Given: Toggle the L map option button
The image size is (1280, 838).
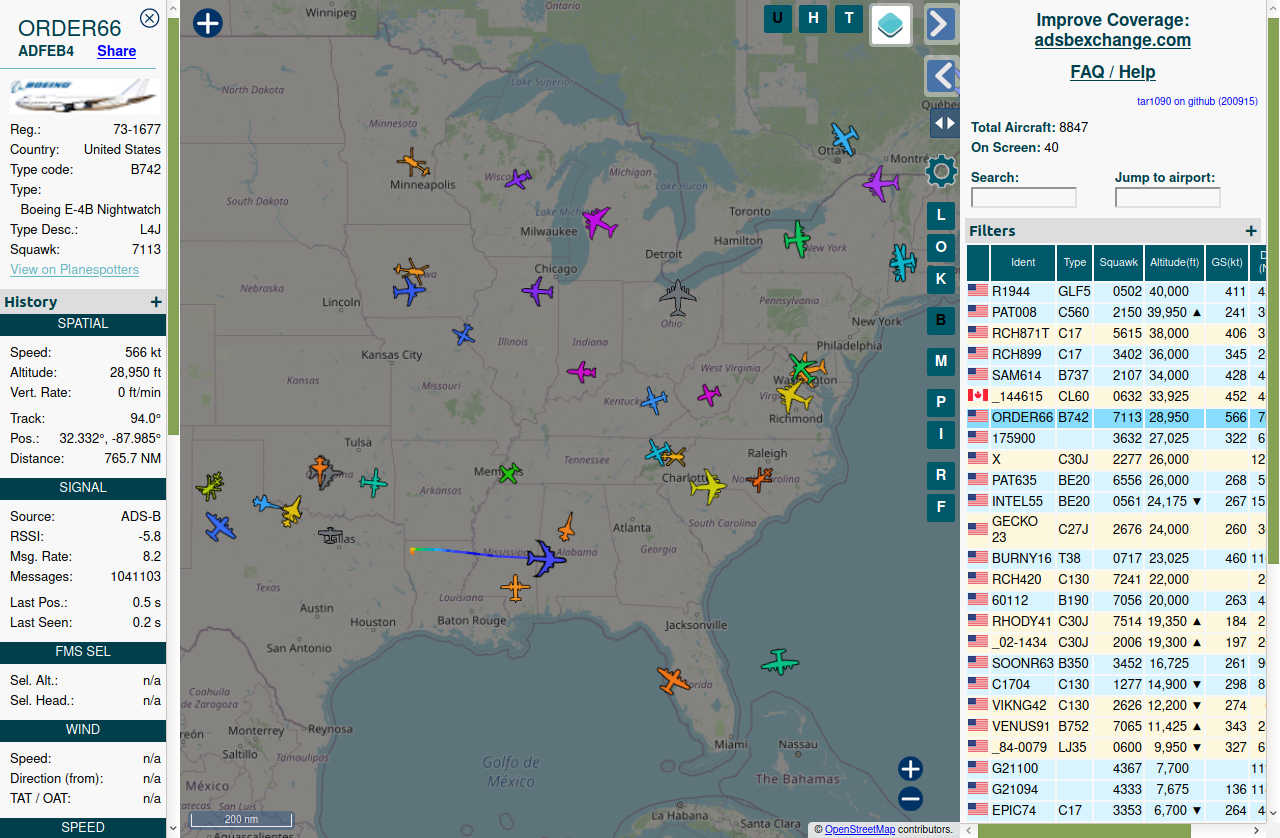Looking at the screenshot, I should tap(941, 215).
